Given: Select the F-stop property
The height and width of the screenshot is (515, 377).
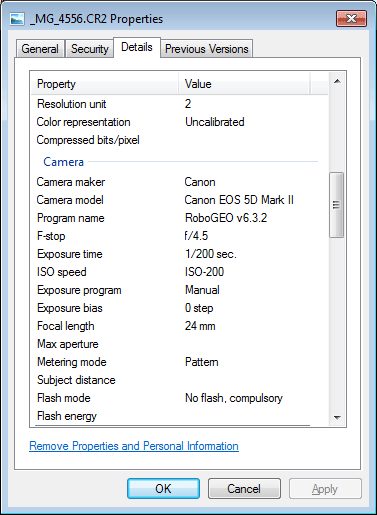Looking at the screenshot, I should tap(51, 236).
